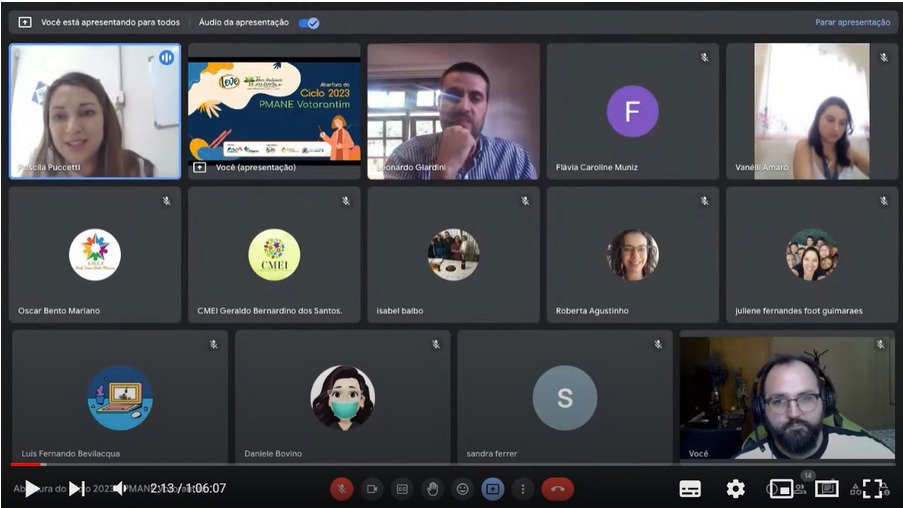Click the name label 'sandra ferrer'
Screen dimensions: 903x508
[492, 454]
